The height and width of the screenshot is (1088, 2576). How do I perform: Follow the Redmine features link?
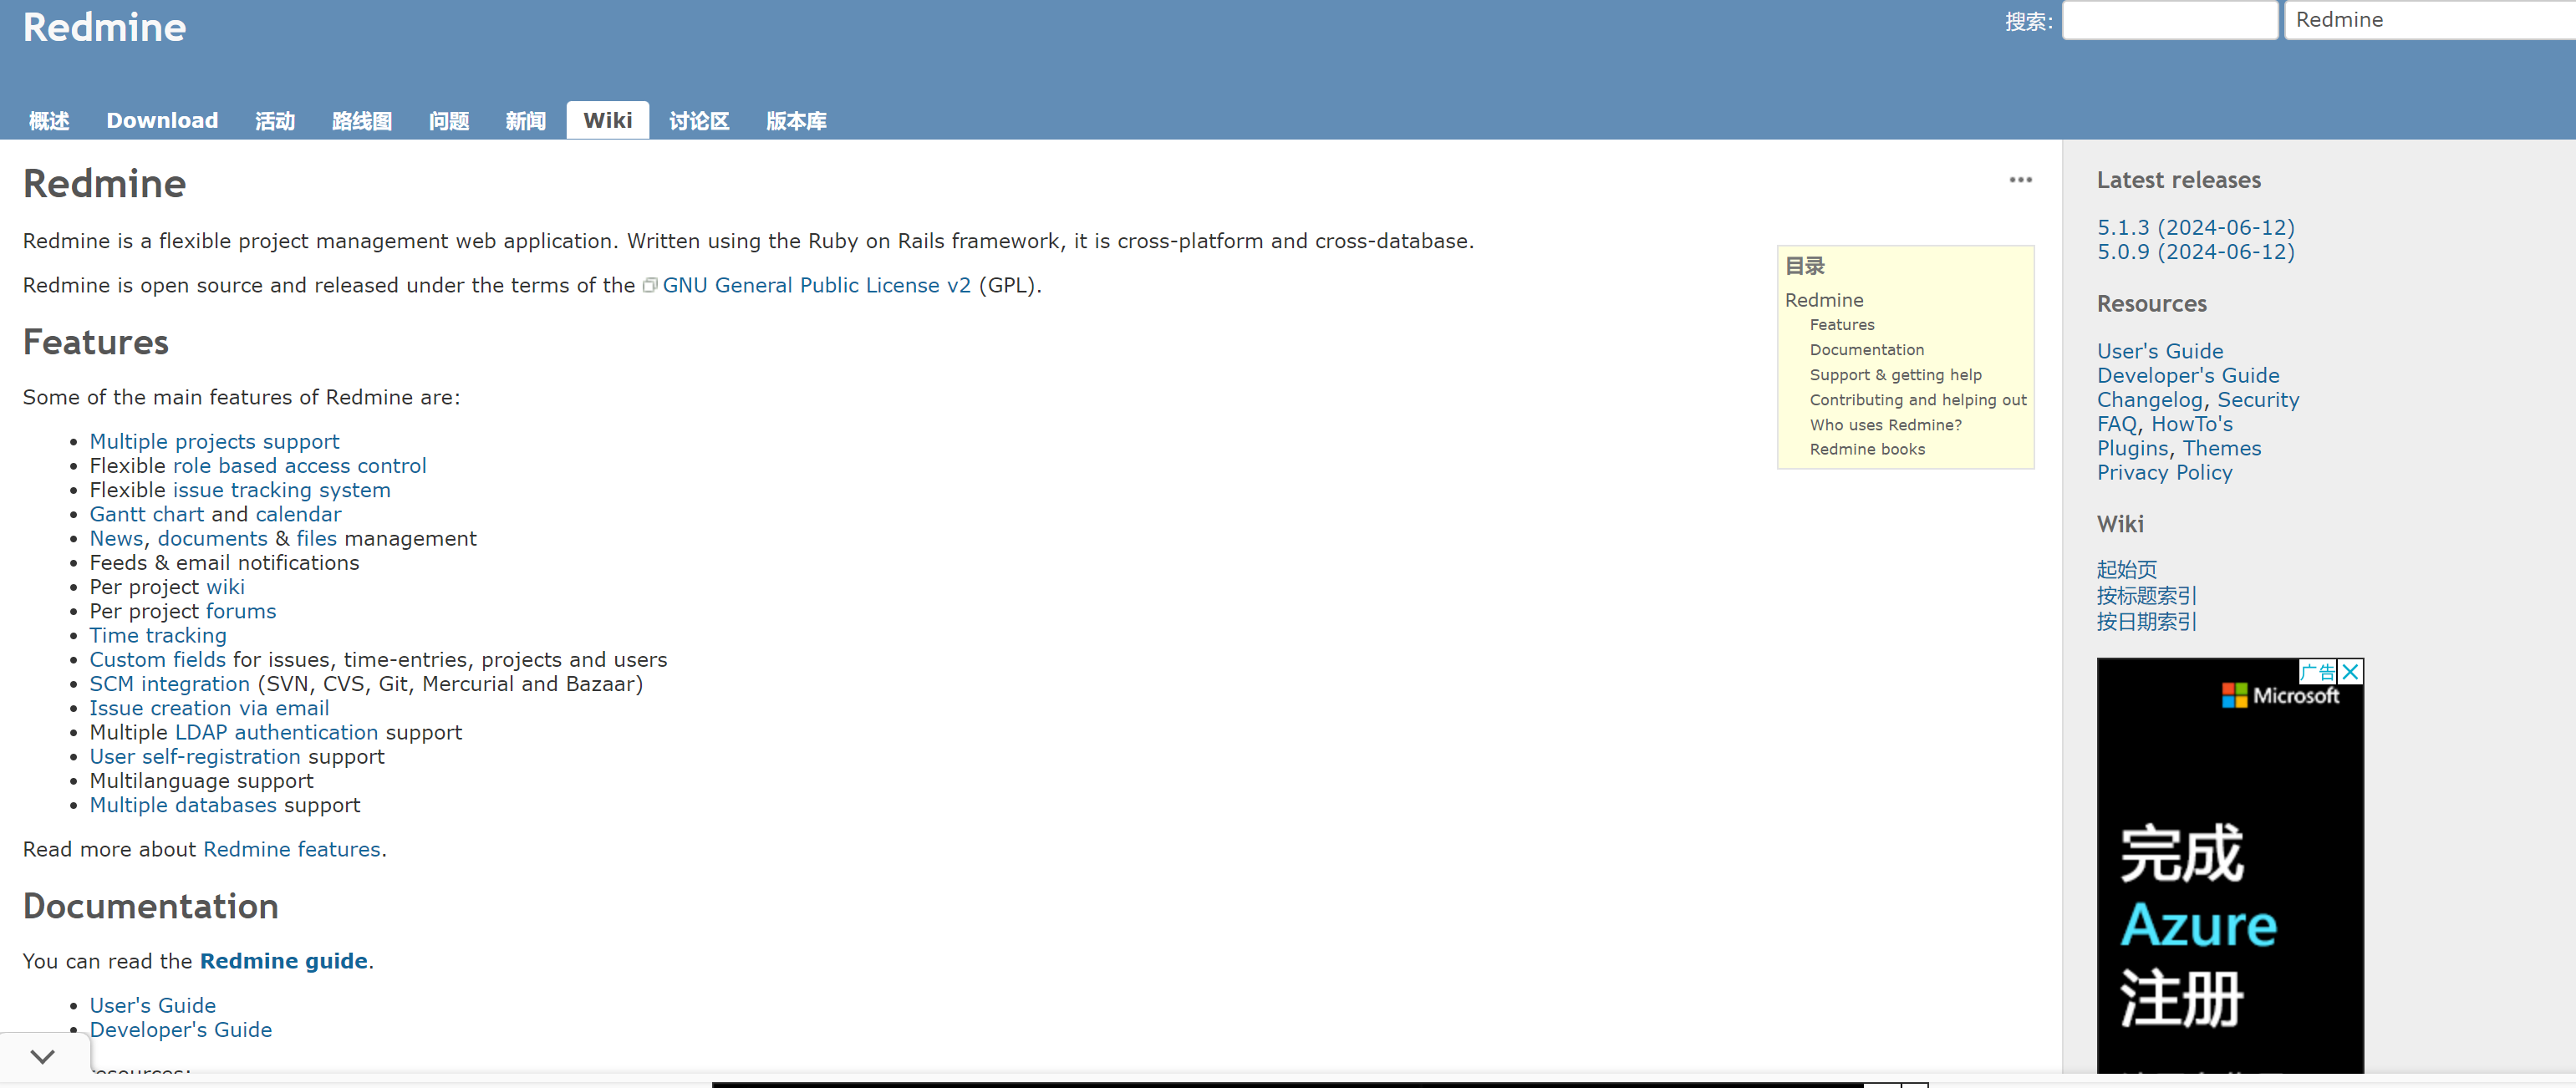click(292, 849)
